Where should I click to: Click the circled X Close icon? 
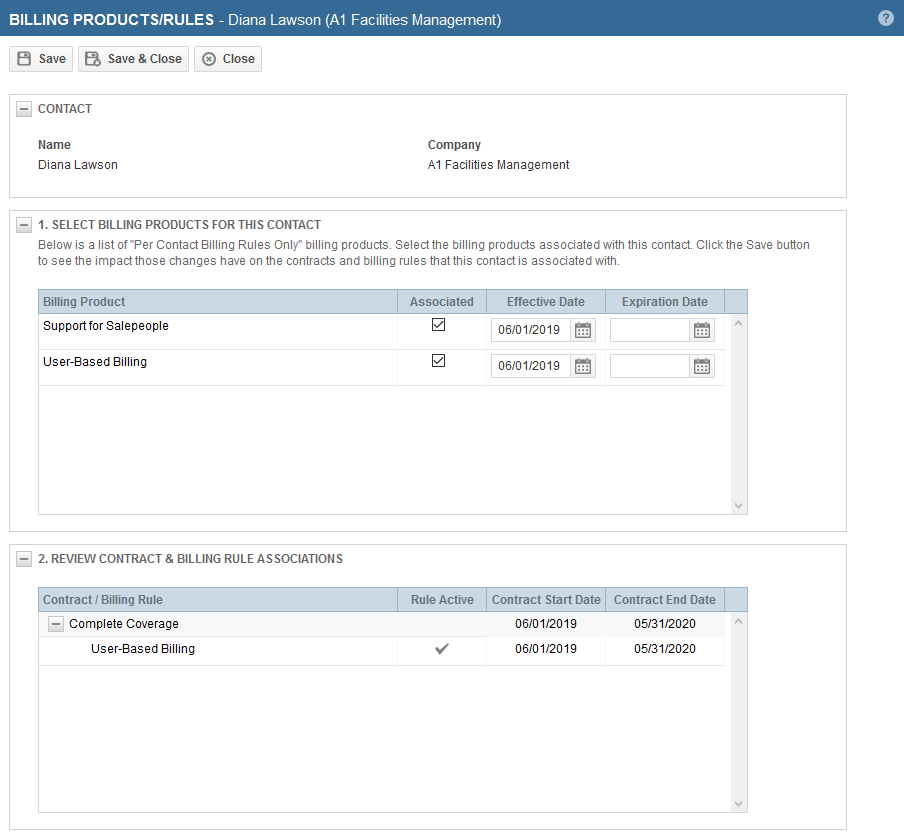(211, 58)
